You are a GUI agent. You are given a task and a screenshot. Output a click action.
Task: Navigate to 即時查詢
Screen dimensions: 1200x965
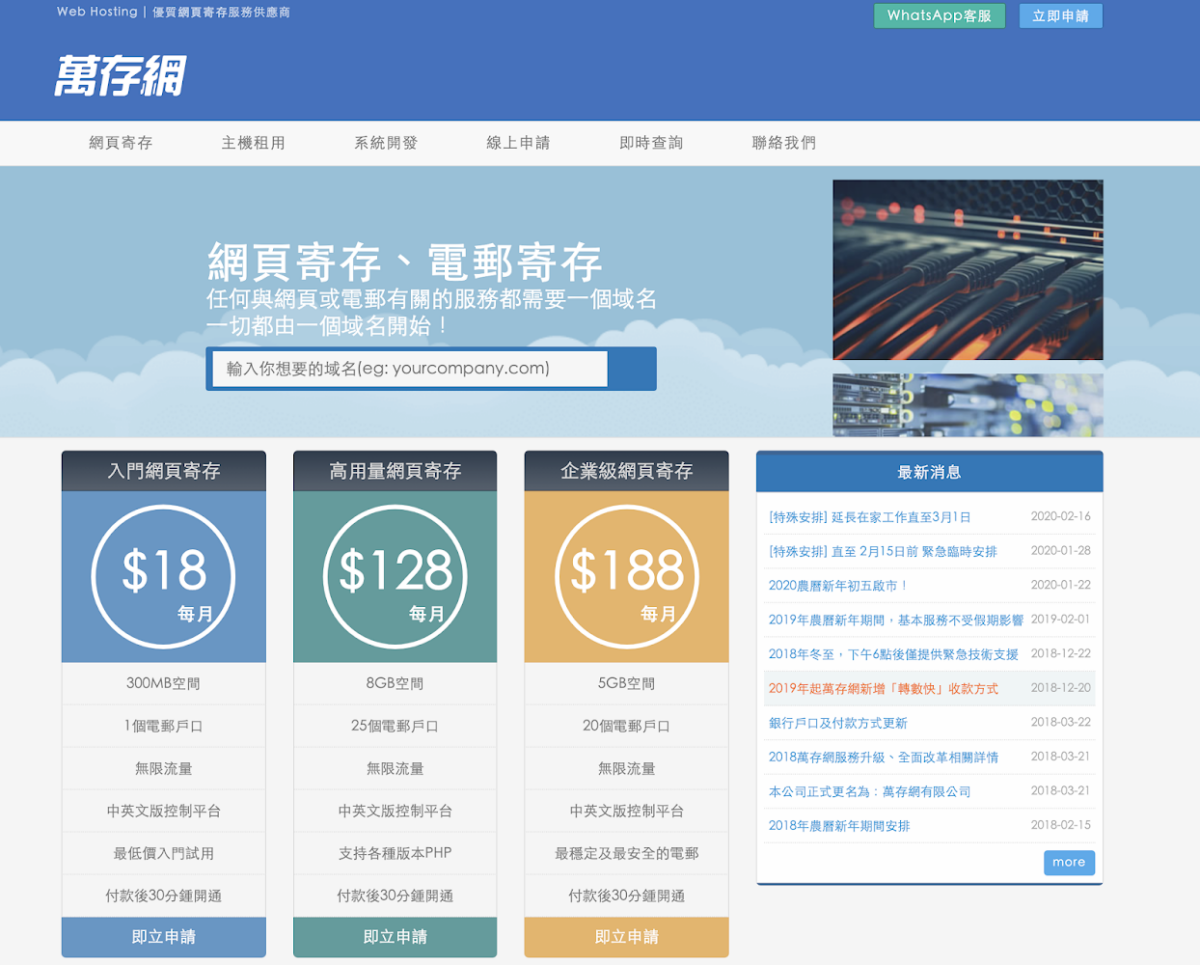tap(651, 143)
